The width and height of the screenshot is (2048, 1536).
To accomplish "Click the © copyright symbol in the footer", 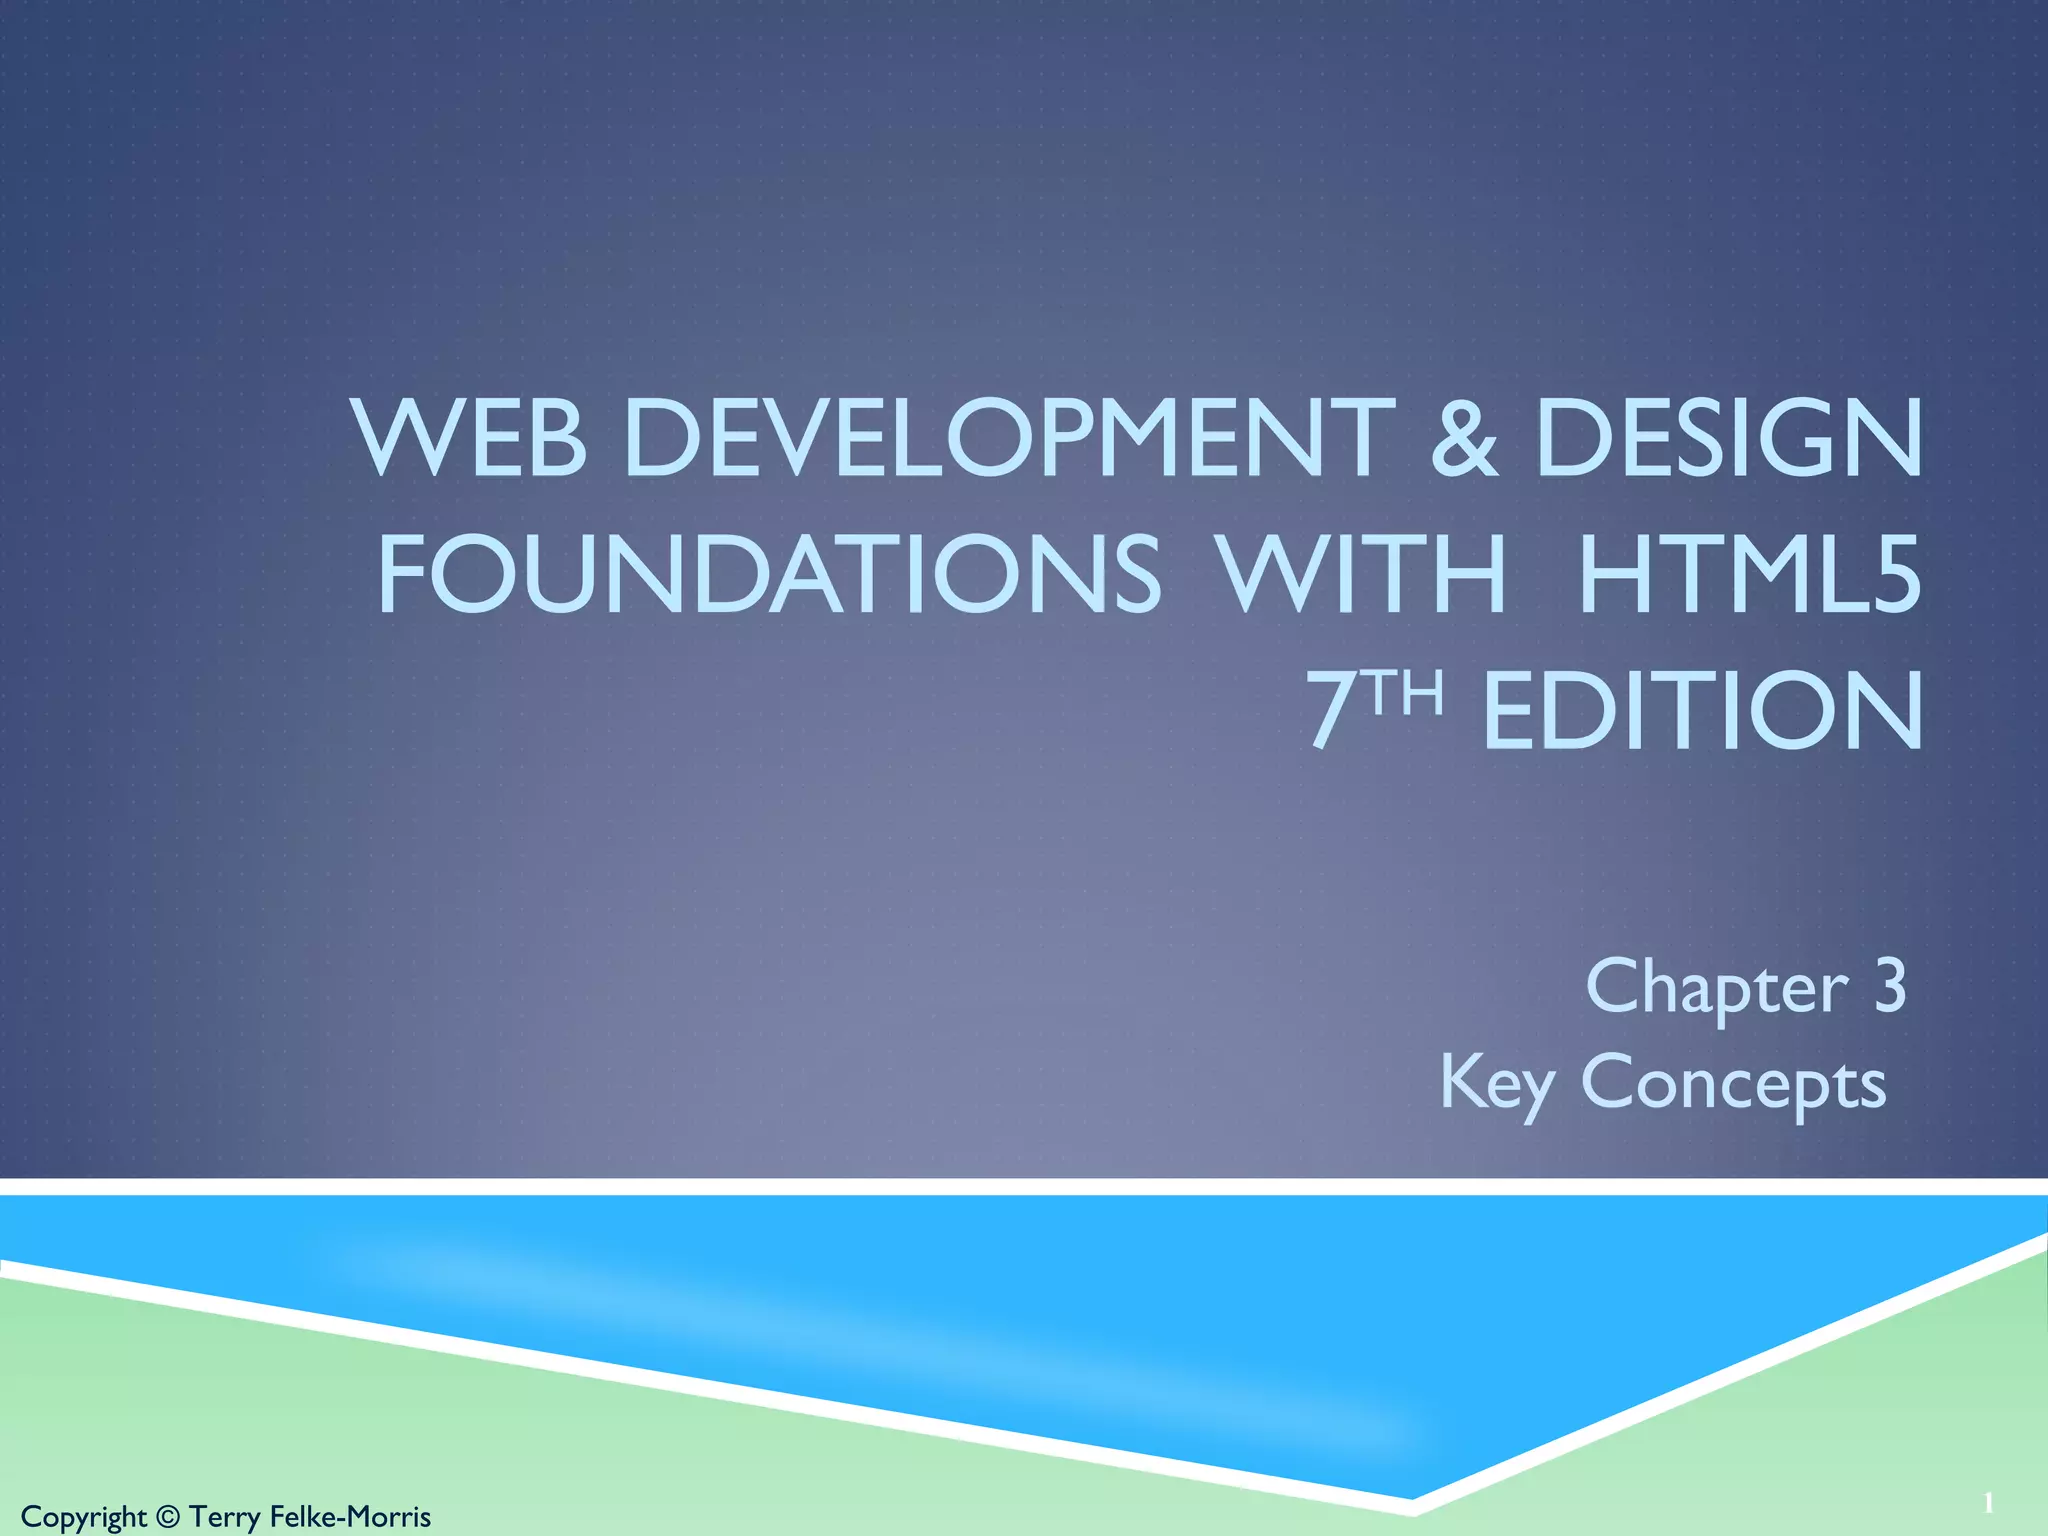I will click(x=167, y=1517).
